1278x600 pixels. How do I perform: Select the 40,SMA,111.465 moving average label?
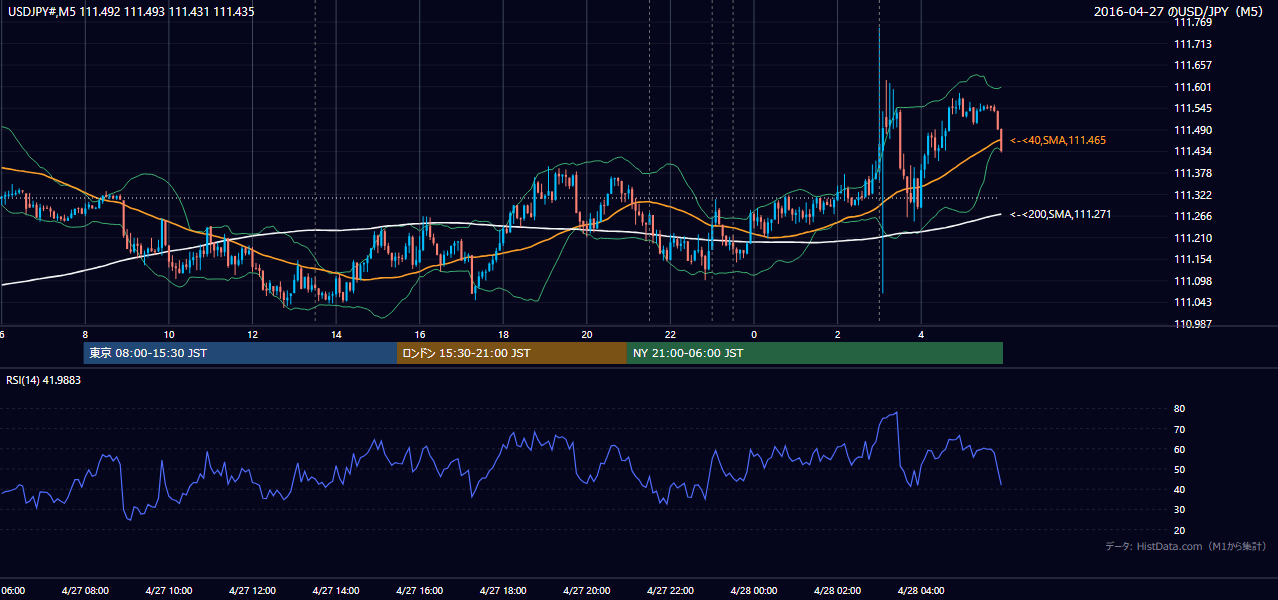point(1058,141)
